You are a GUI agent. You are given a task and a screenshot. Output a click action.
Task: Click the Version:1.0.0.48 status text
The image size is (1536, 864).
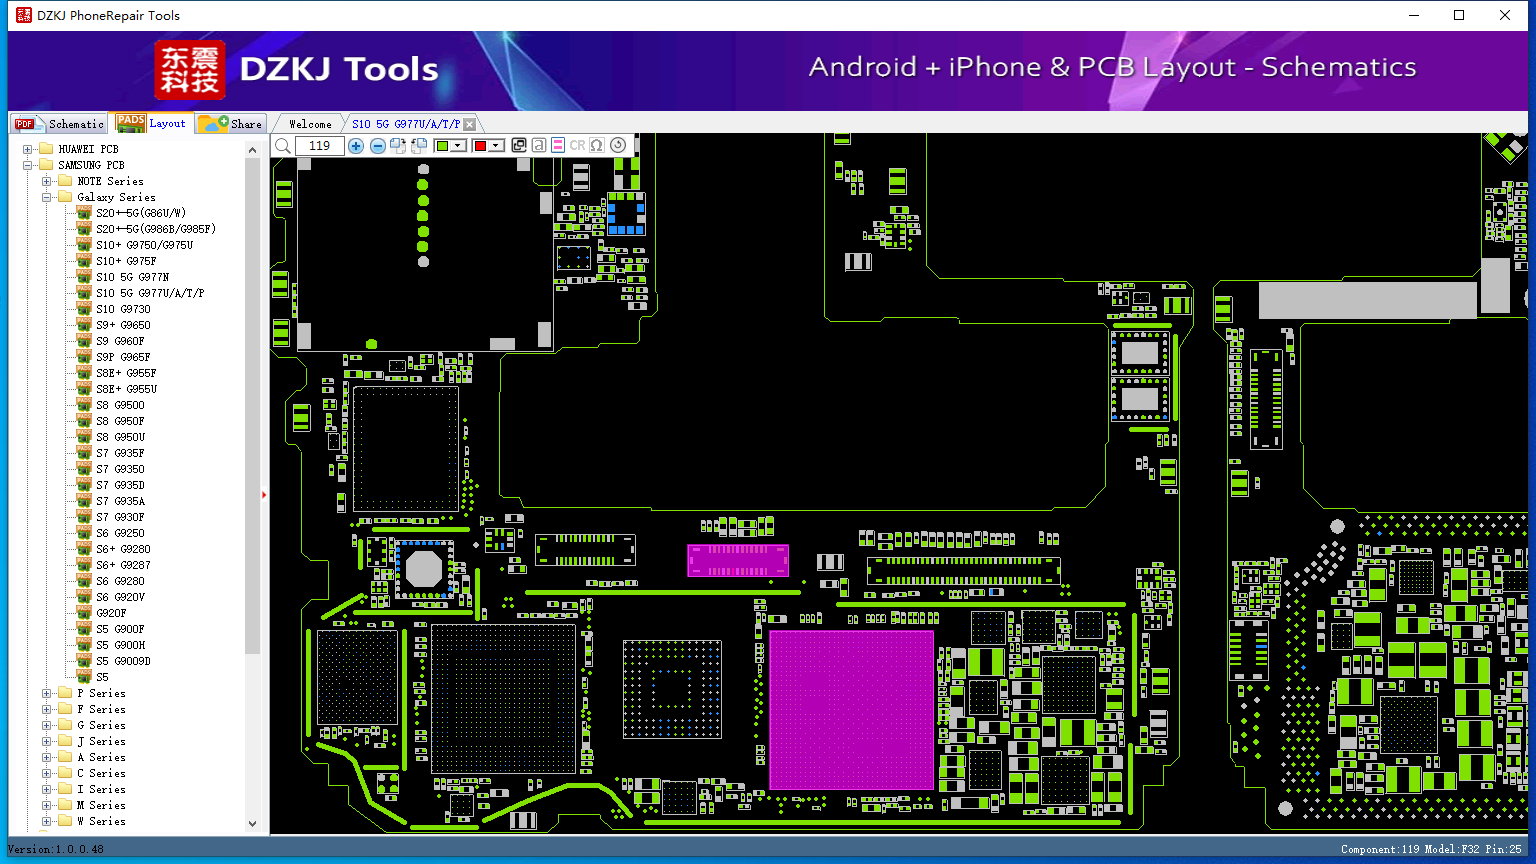(55, 849)
